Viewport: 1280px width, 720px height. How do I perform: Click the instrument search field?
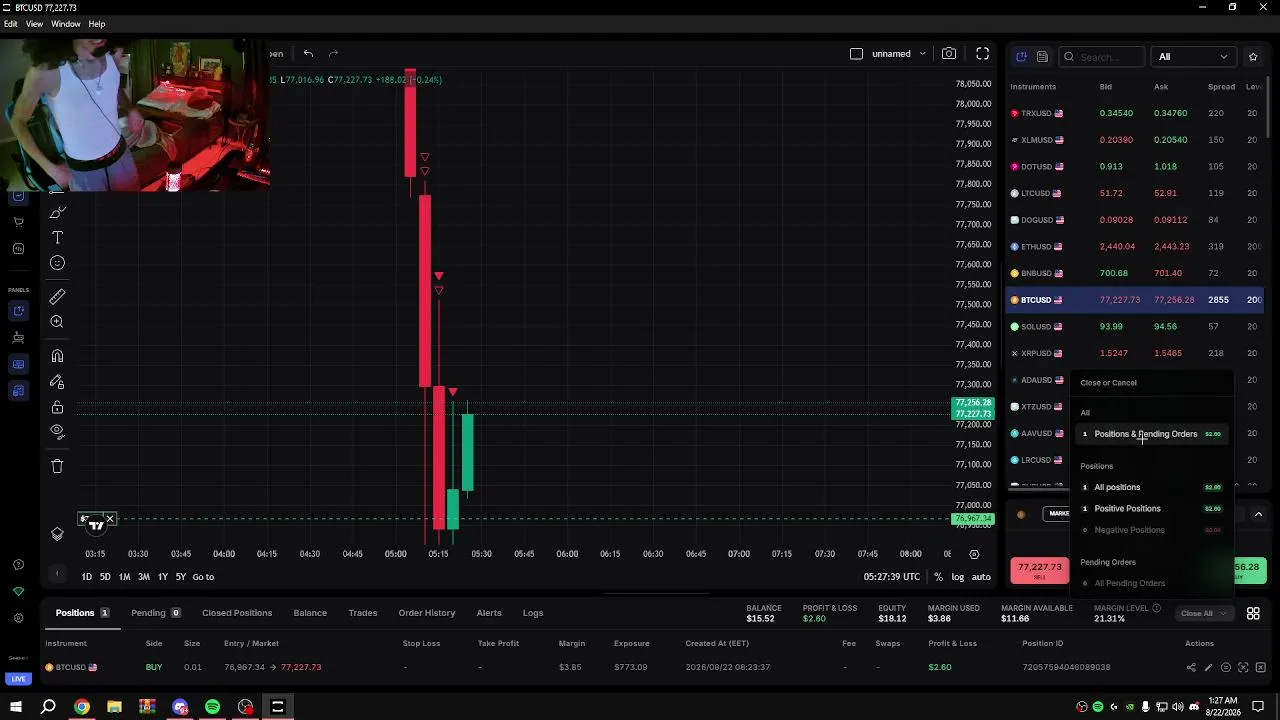click(1101, 57)
